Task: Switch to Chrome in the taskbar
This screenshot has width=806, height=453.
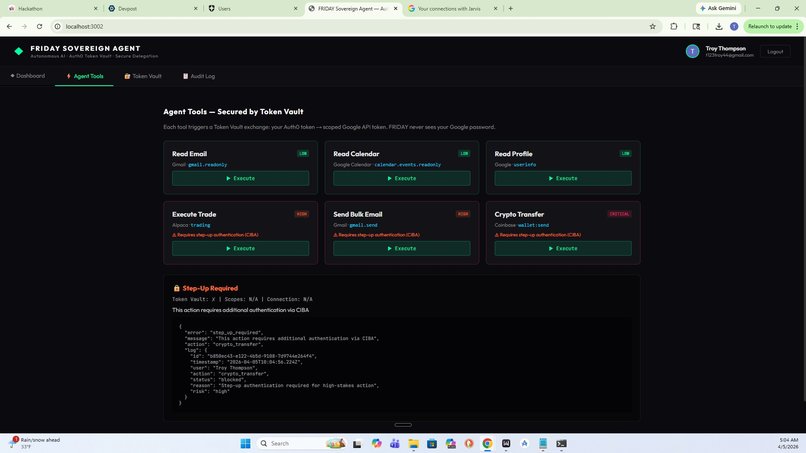Action: click(x=487, y=443)
